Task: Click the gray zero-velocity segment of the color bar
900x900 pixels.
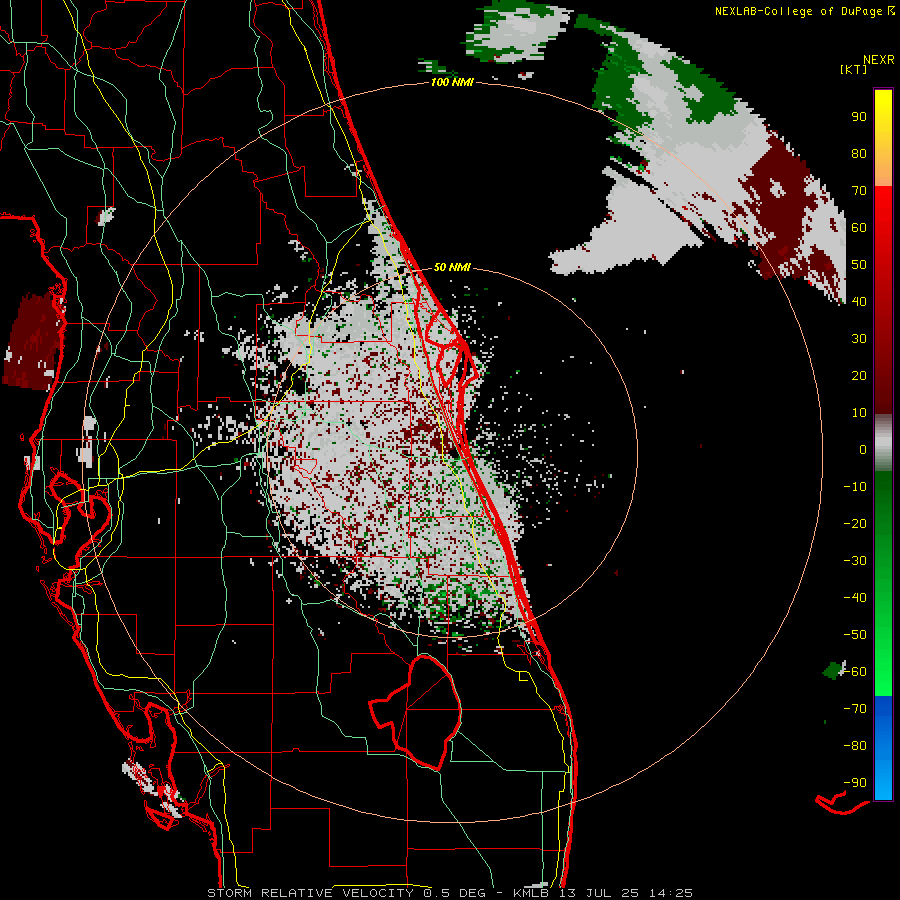Action: point(883,443)
